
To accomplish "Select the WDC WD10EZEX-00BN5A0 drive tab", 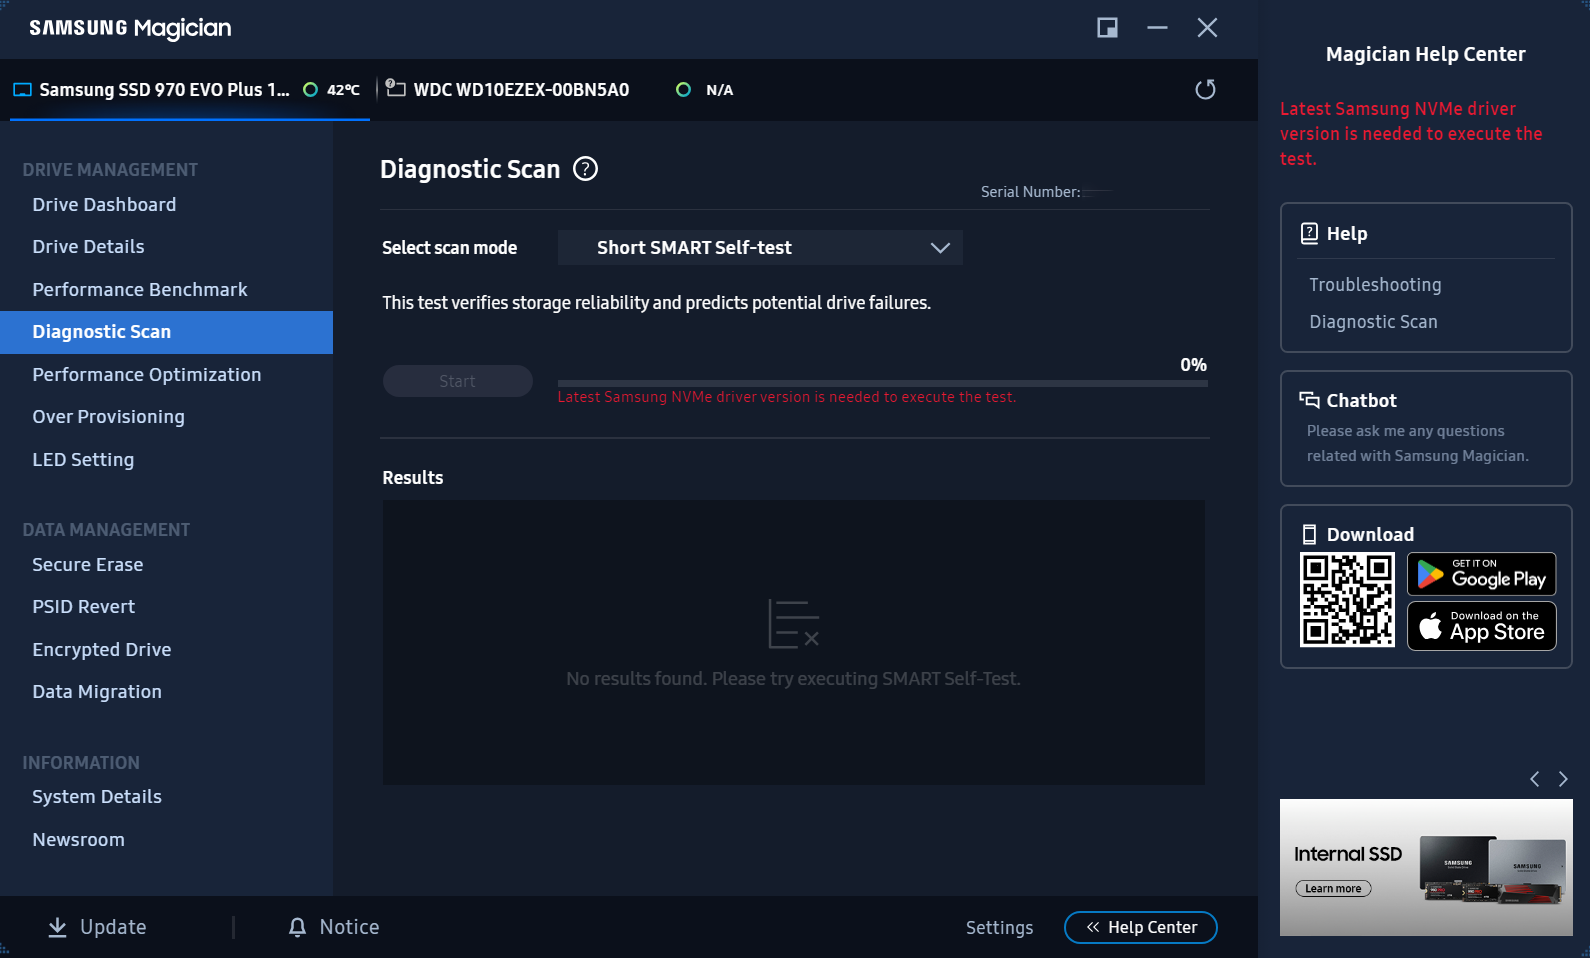I will click(x=560, y=90).
